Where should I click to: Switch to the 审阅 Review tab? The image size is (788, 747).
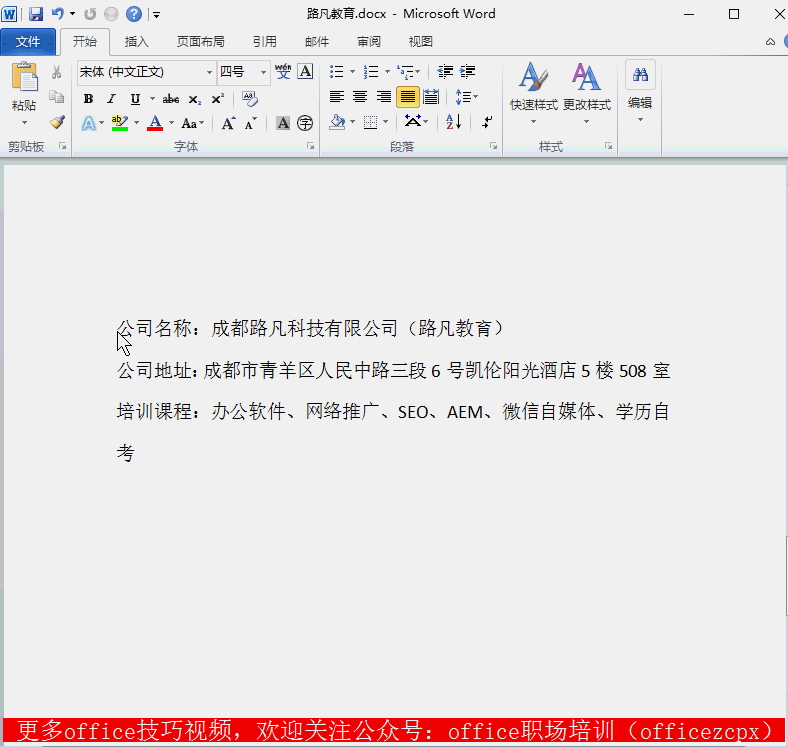369,41
